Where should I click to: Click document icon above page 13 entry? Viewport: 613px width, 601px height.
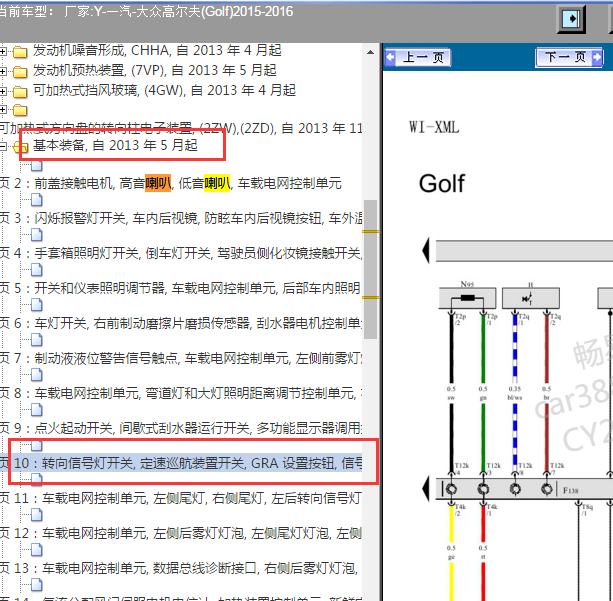[37, 550]
